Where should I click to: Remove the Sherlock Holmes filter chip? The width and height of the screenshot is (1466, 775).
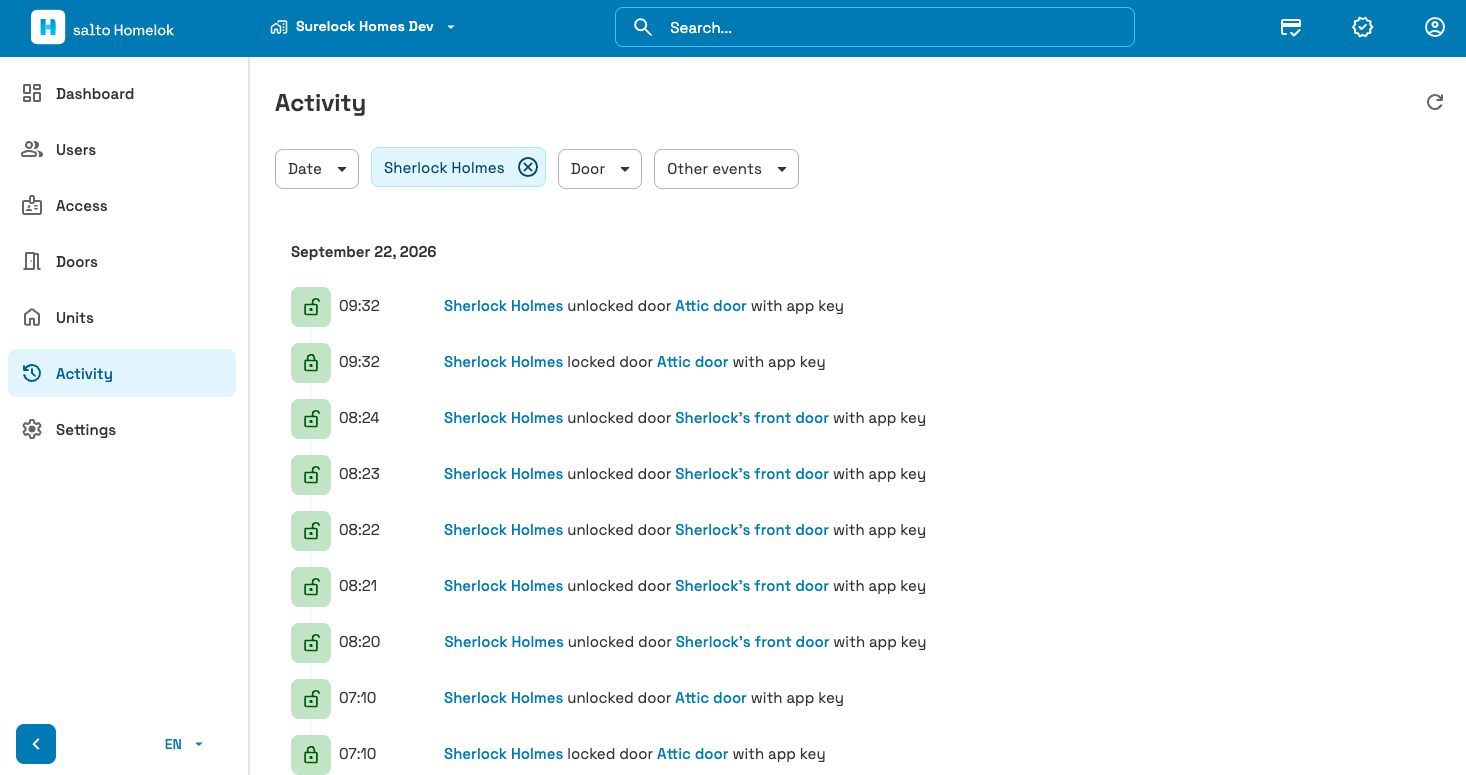click(x=528, y=168)
